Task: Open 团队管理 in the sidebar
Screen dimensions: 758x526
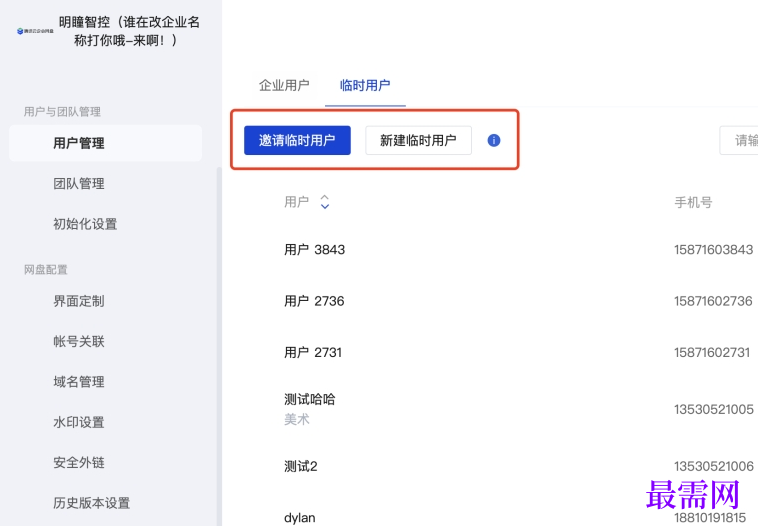Action: 79,184
